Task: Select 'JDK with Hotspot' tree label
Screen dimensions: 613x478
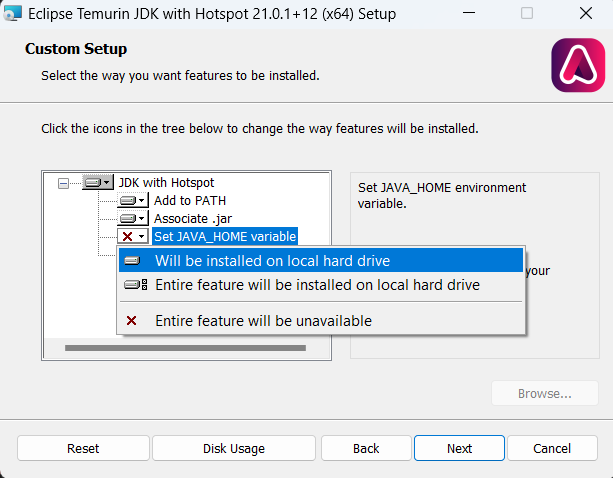Action: click(x=166, y=183)
